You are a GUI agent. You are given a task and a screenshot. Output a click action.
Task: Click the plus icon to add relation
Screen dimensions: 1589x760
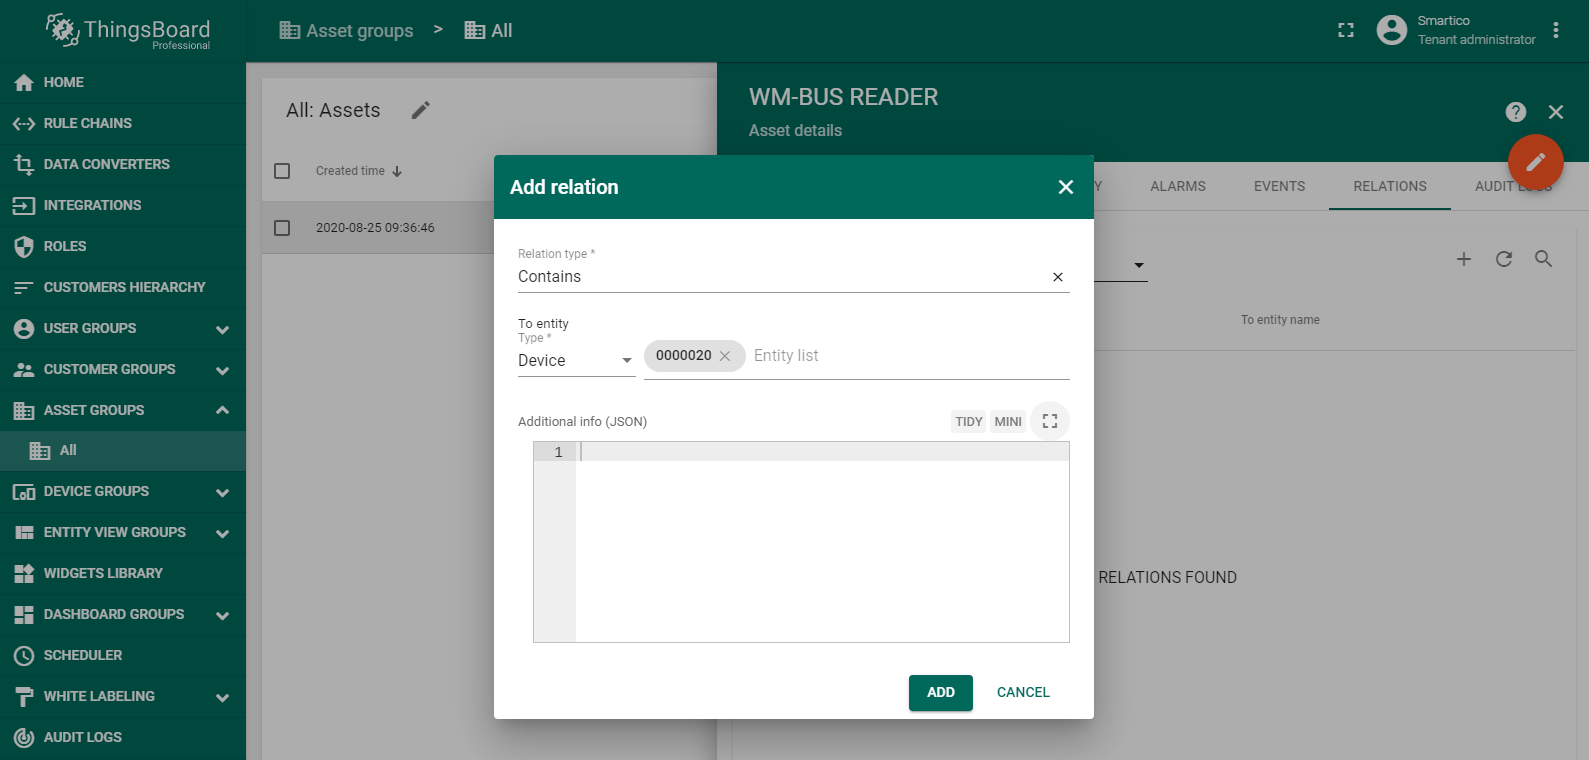(x=1463, y=259)
